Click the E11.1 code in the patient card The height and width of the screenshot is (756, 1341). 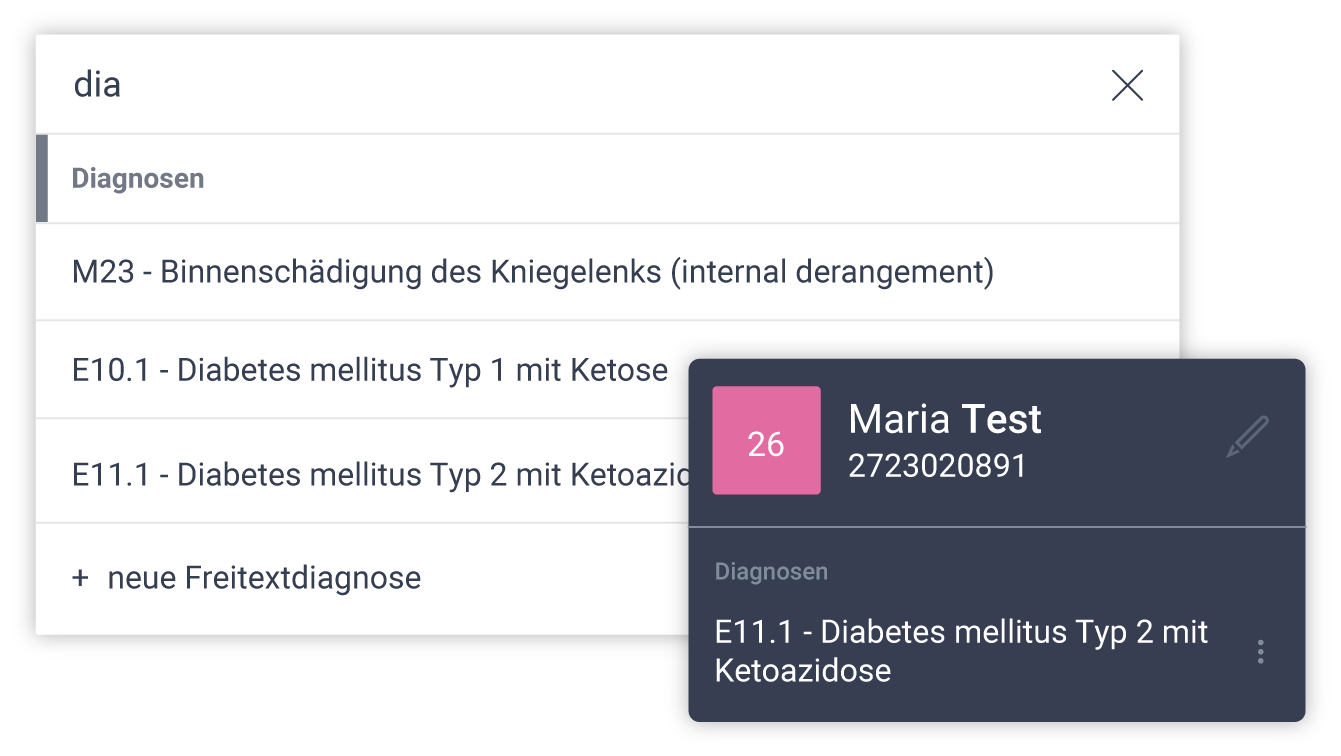click(755, 632)
